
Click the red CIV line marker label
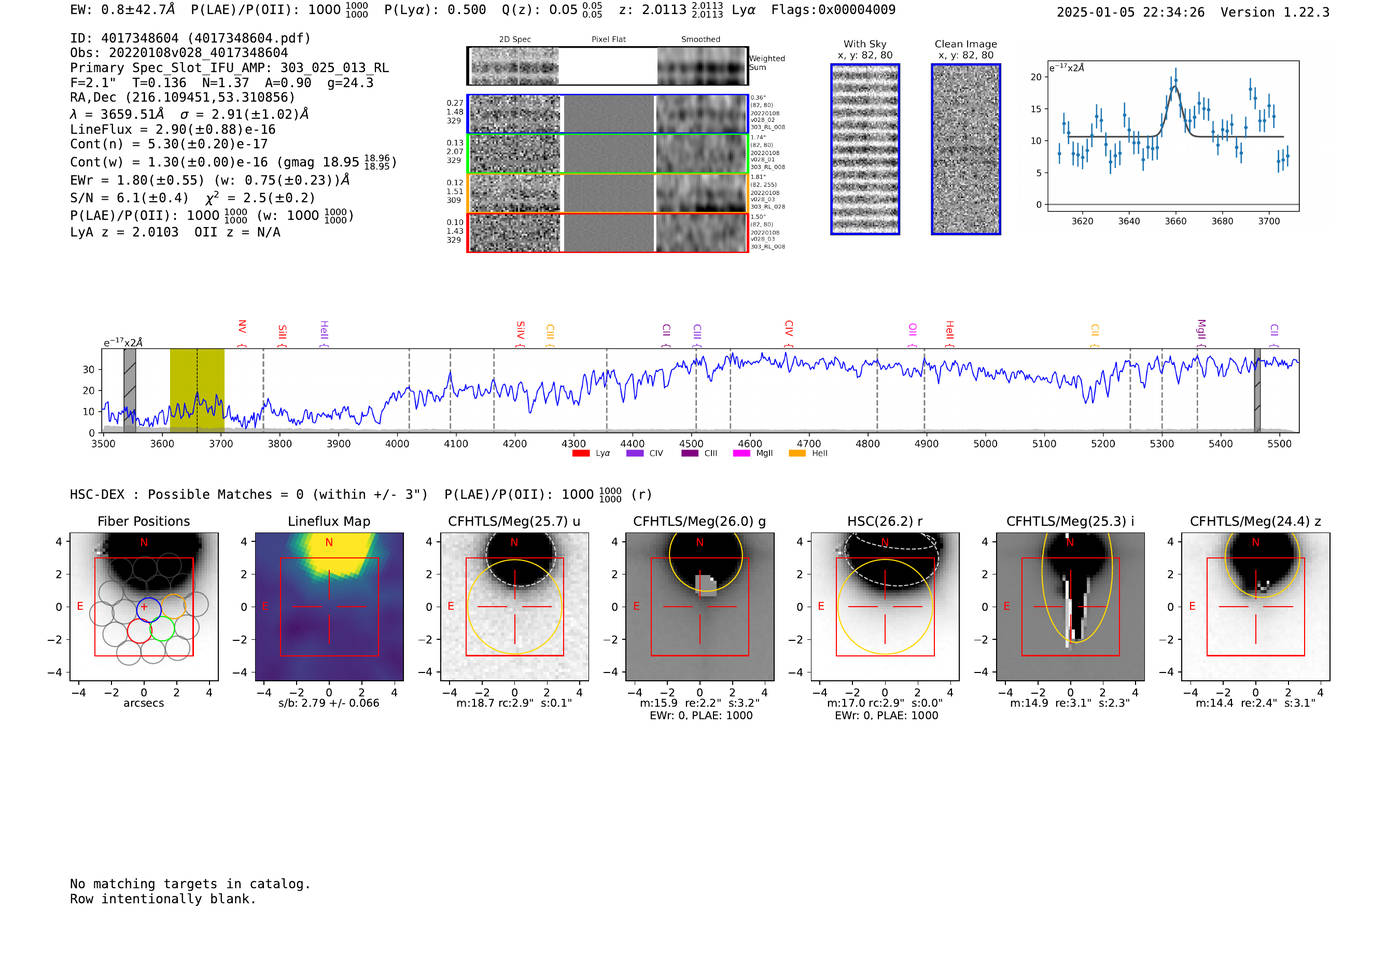tap(788, 333)
